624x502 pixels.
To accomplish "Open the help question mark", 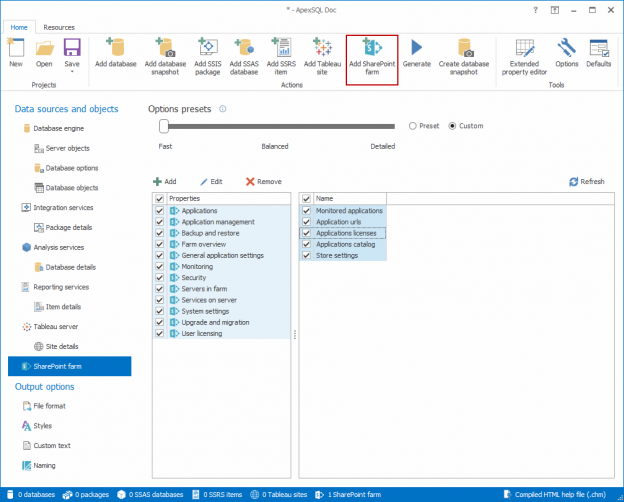I will [535, 10].
